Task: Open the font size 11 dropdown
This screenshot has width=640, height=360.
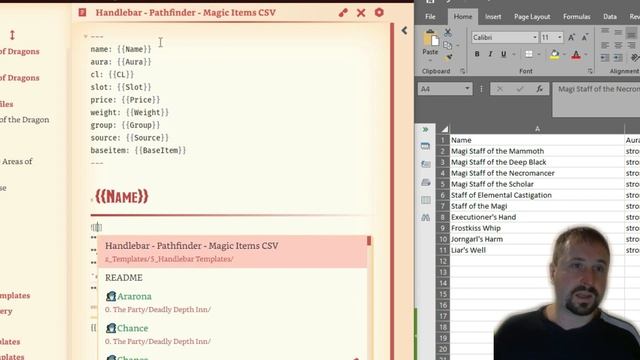Action: coord(560,38)
